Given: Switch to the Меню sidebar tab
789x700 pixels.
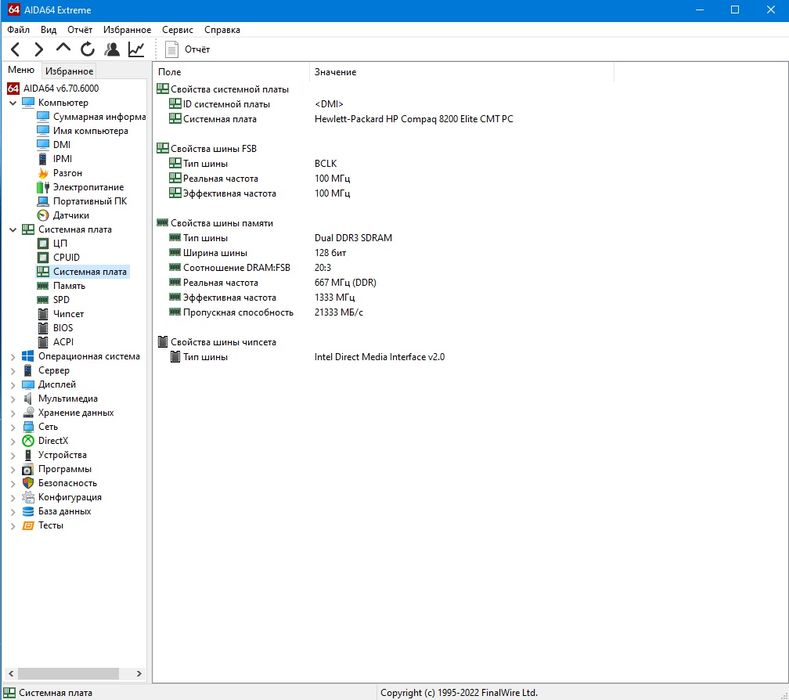Looking at the screenshot, I should coord(21,70).
